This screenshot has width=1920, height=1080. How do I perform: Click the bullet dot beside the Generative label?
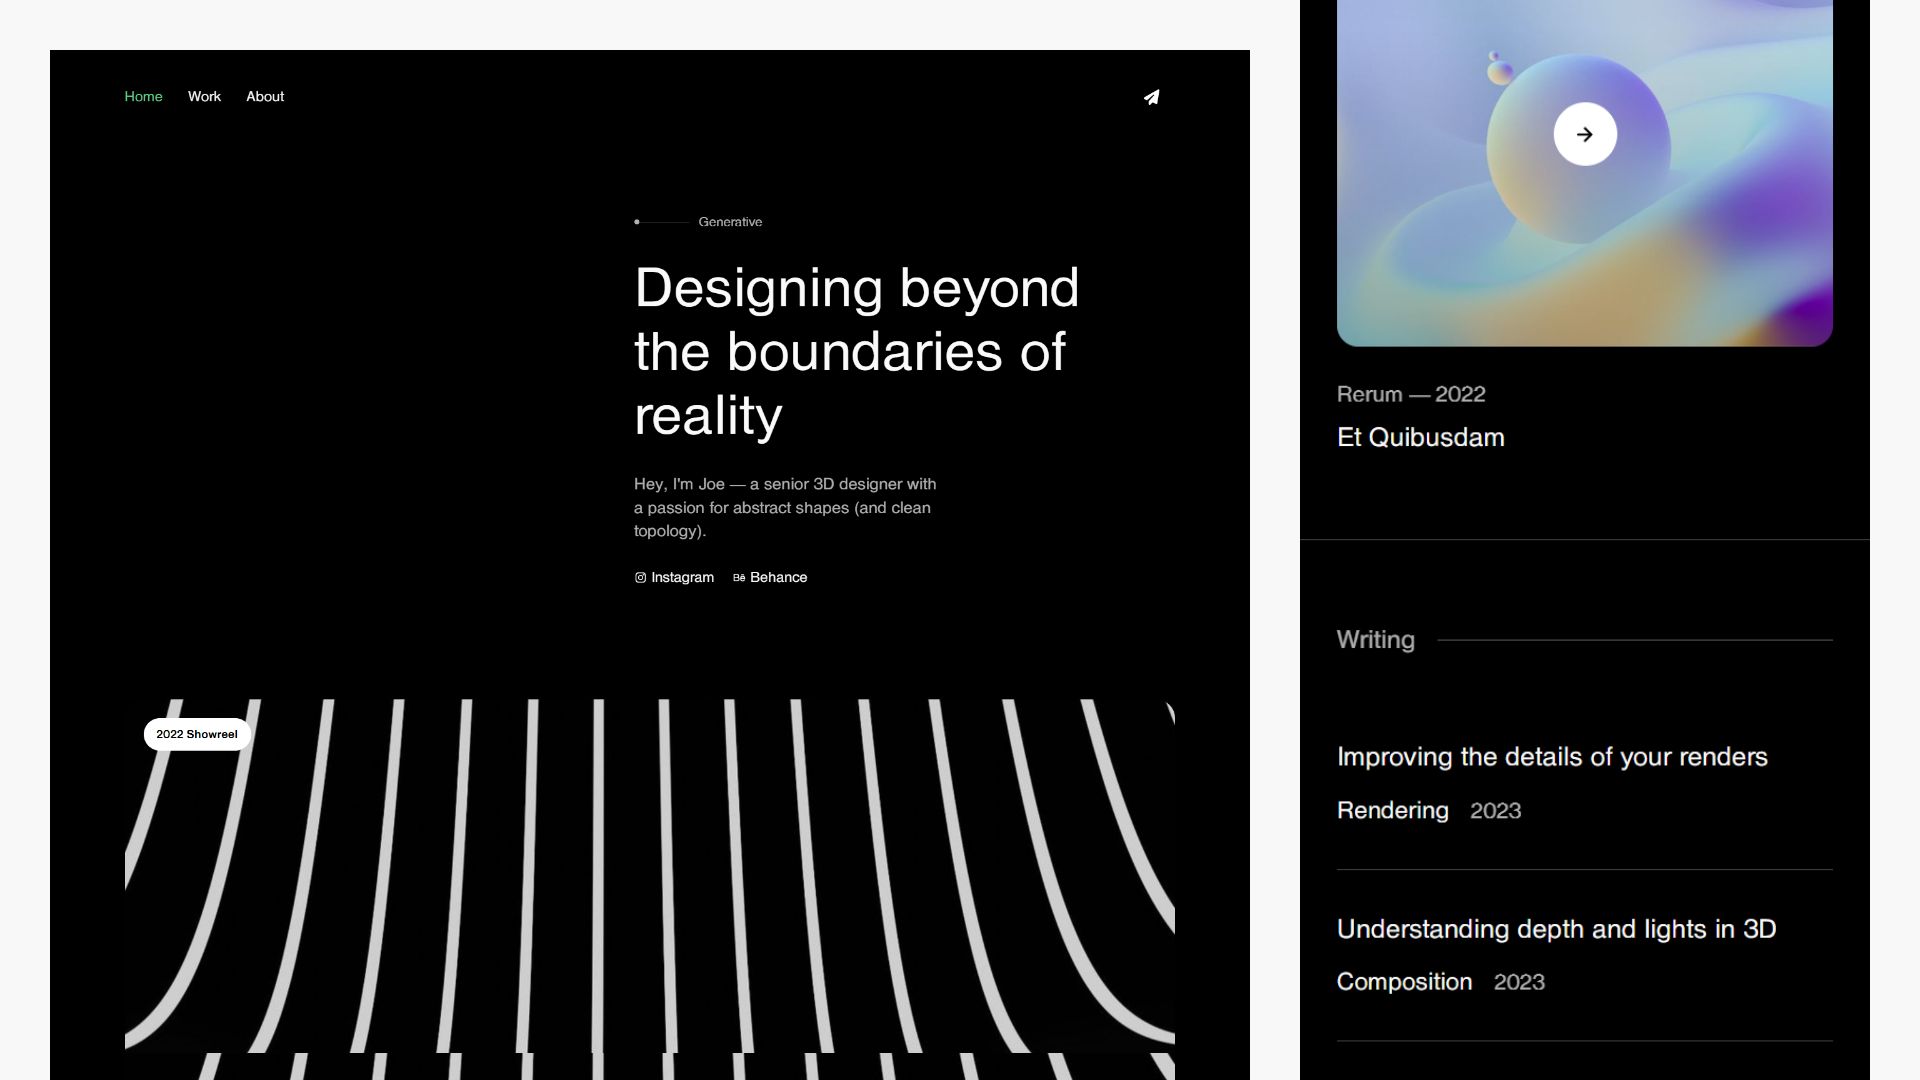tap(637, 222)
